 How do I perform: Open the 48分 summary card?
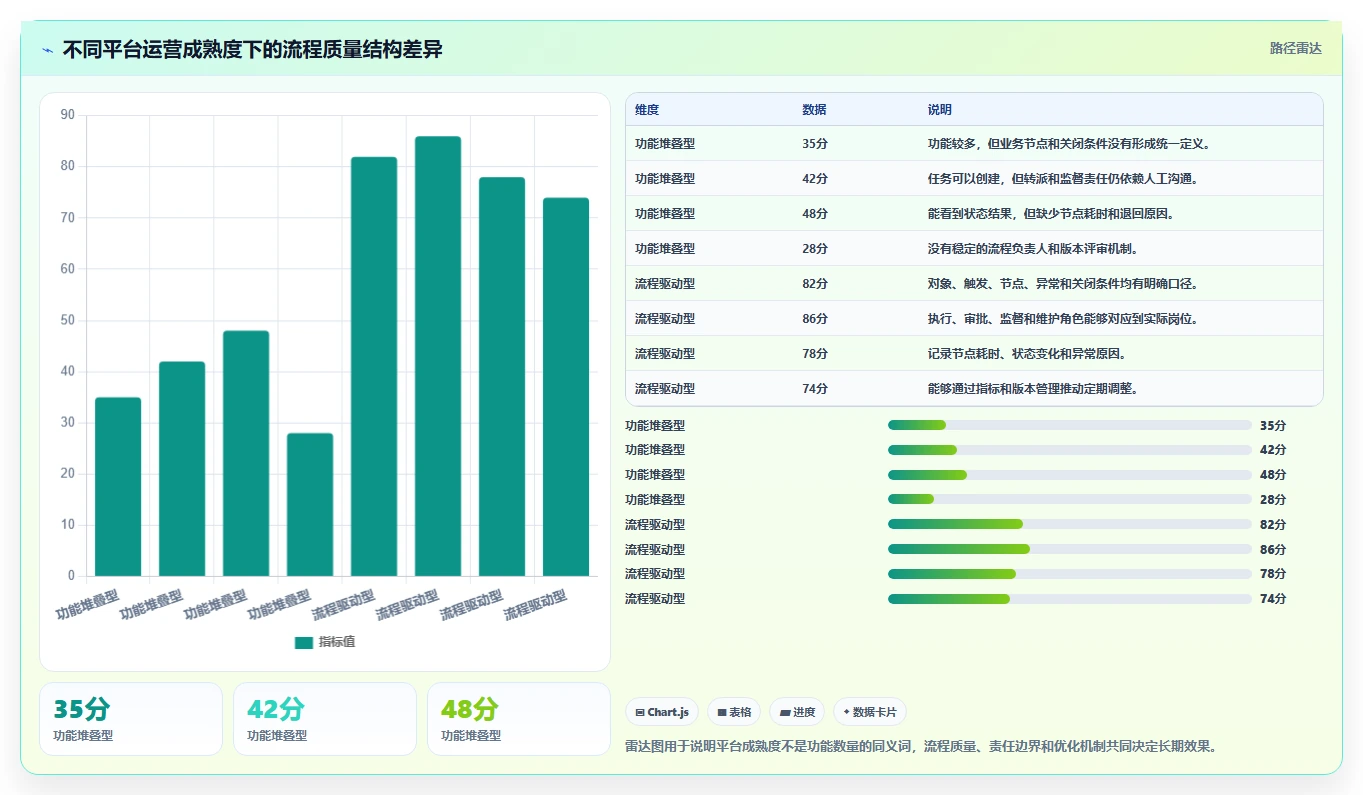point(519,719)
